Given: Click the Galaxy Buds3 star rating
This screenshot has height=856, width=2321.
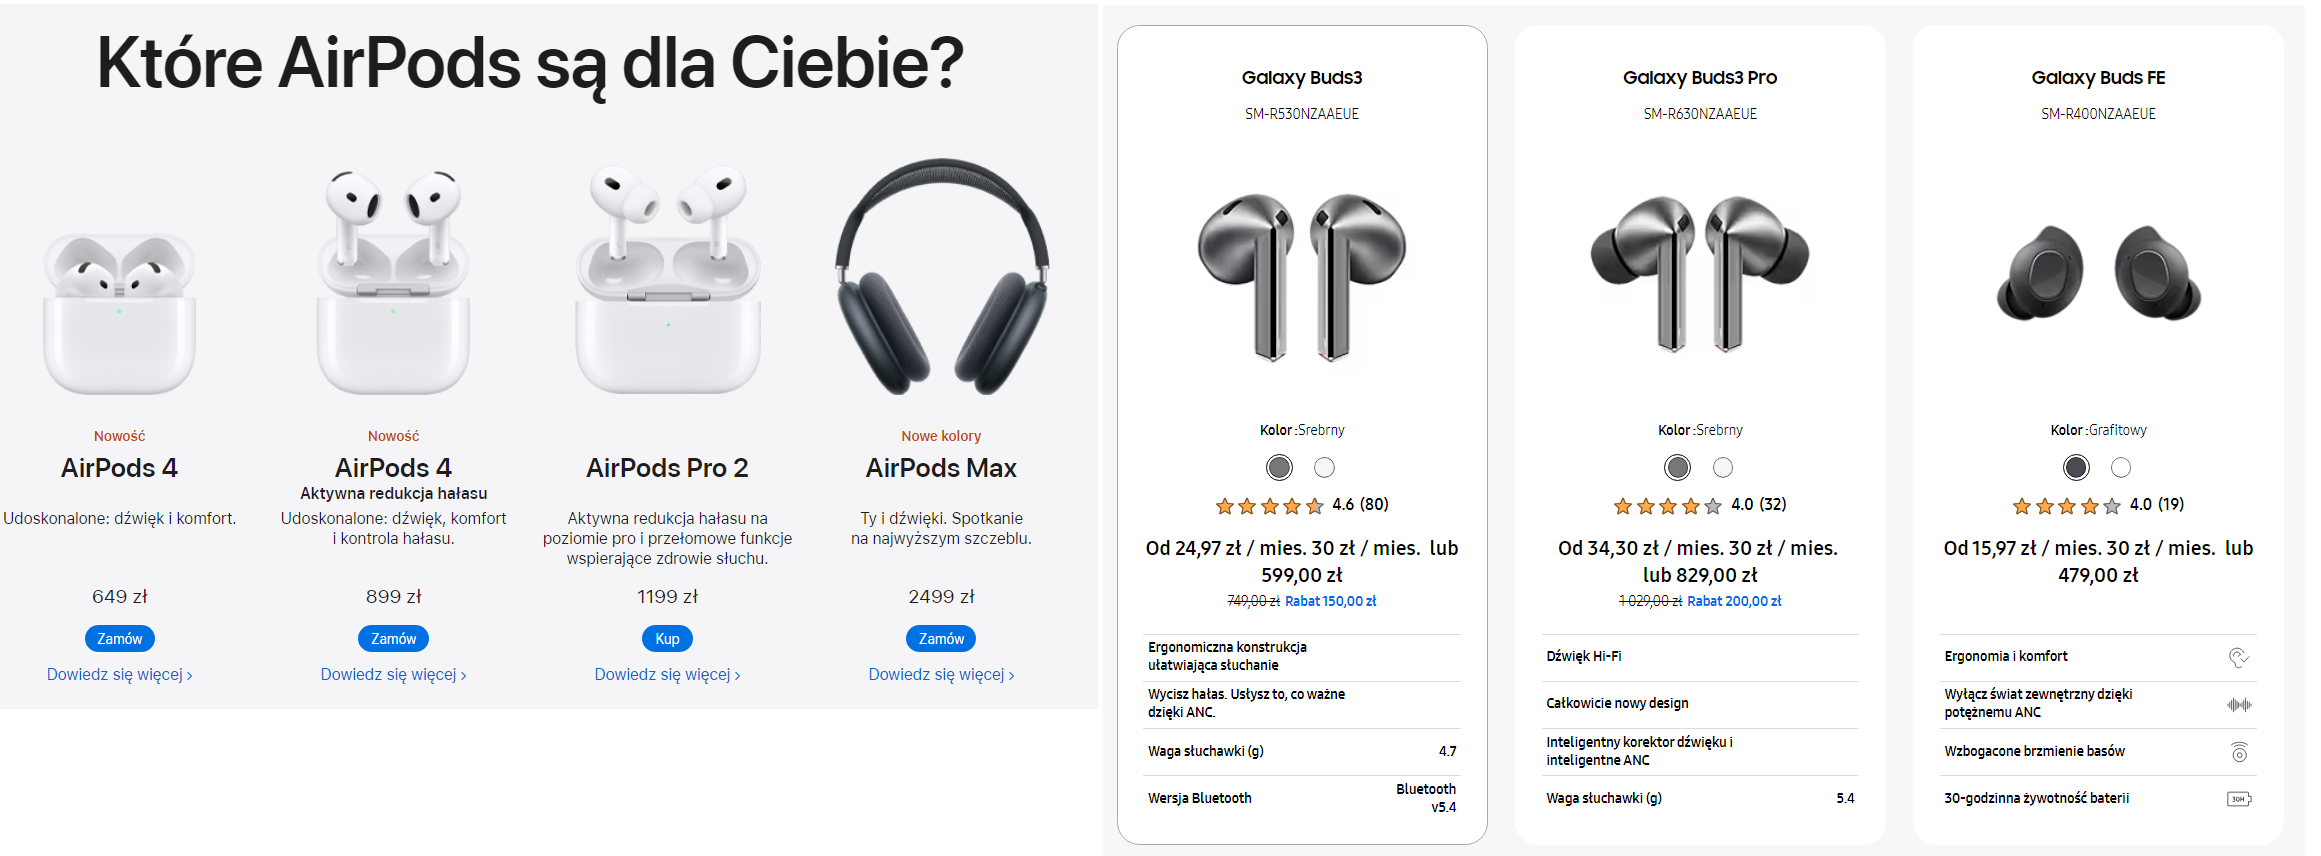Looking at the screenshot, I should point(1269,506).
